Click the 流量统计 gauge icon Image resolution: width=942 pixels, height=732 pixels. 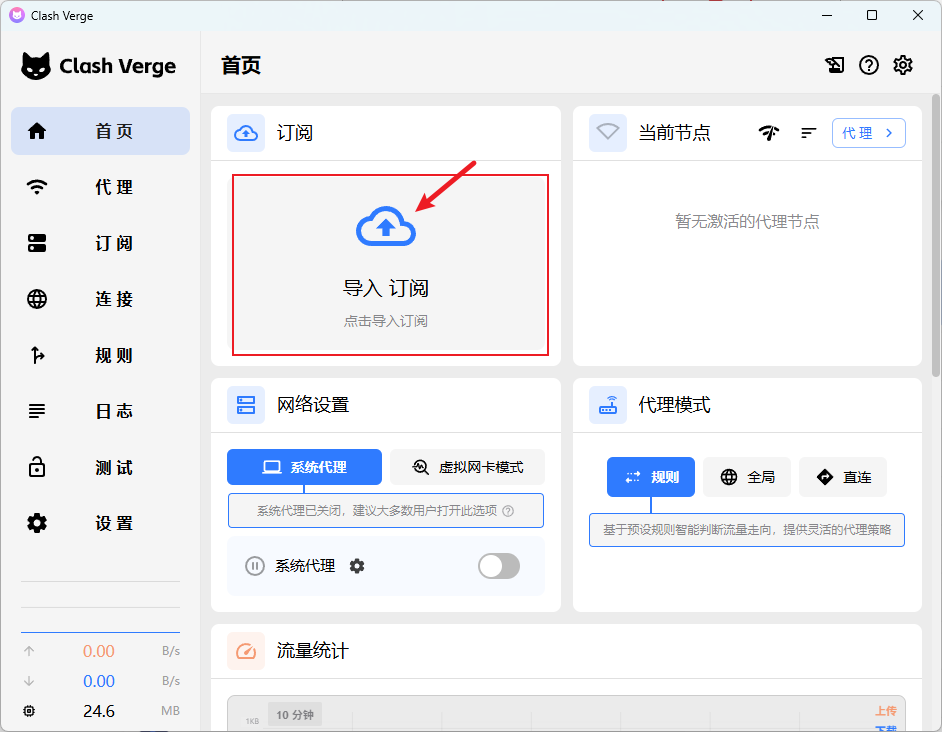click(x=246, y=651)
